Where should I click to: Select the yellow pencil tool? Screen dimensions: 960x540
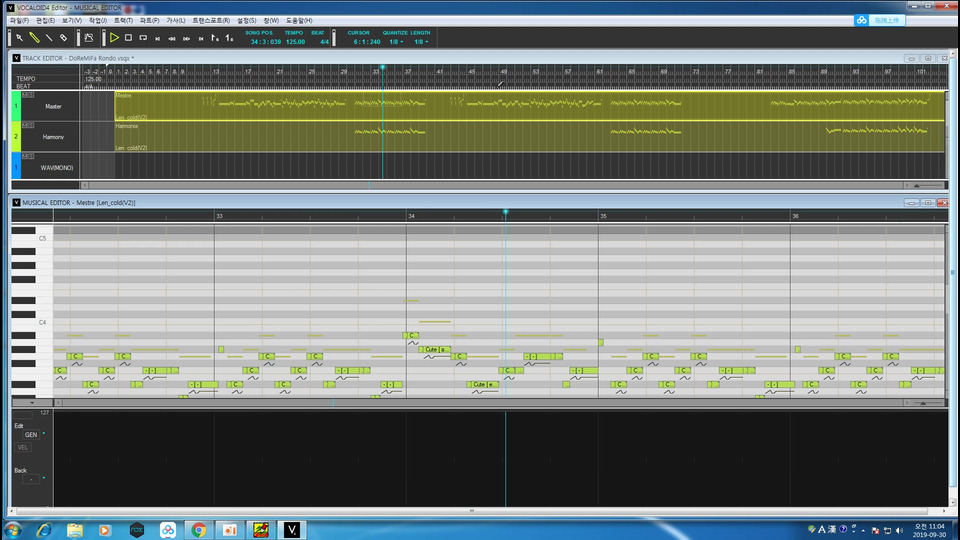34,38
